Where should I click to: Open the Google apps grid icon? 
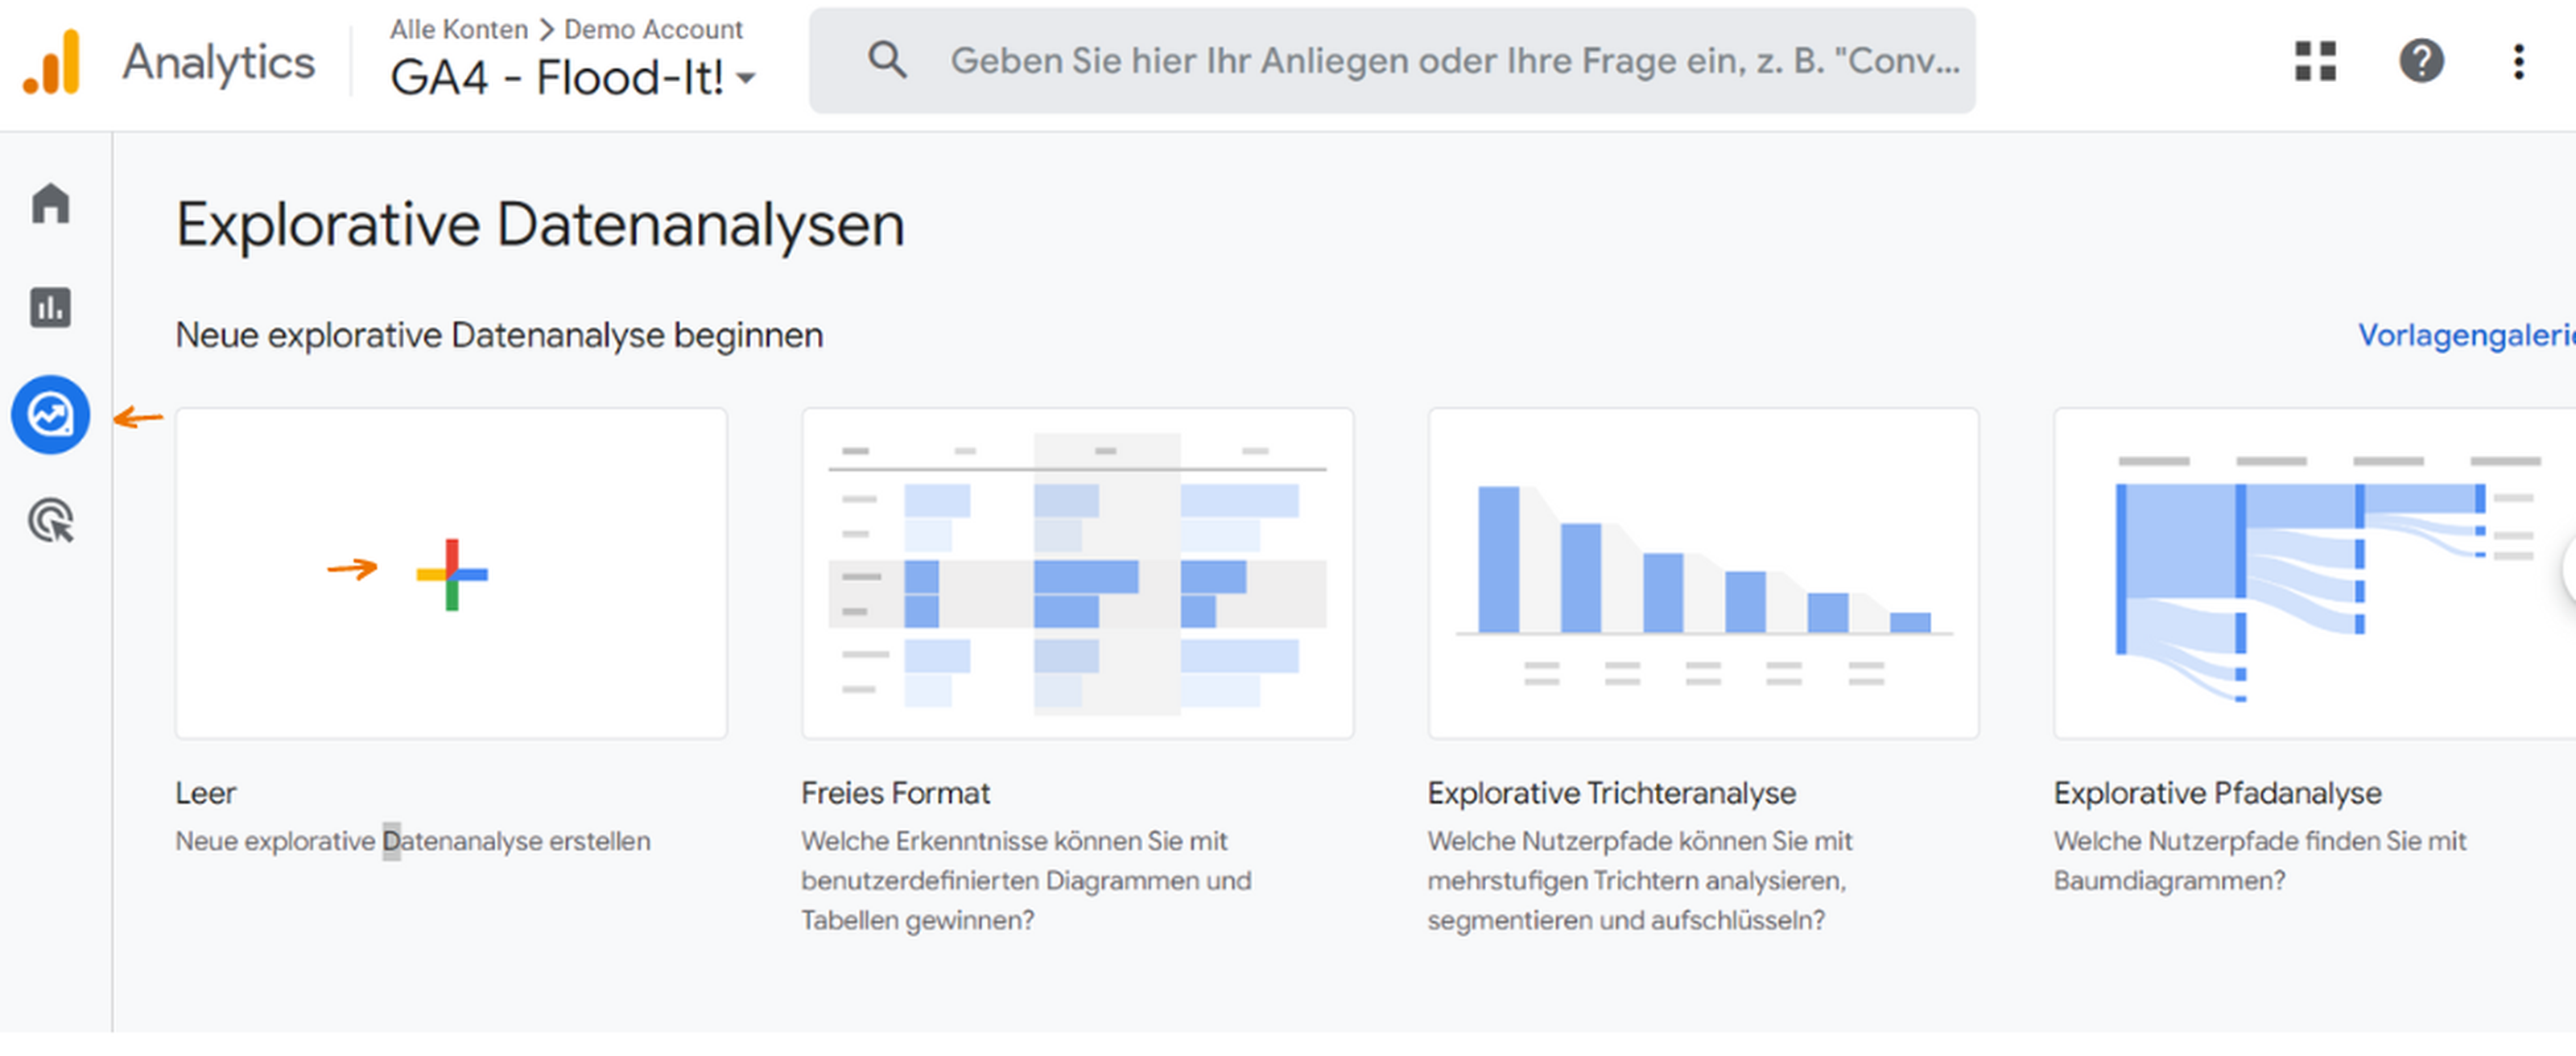click(x=2315, y=61)
